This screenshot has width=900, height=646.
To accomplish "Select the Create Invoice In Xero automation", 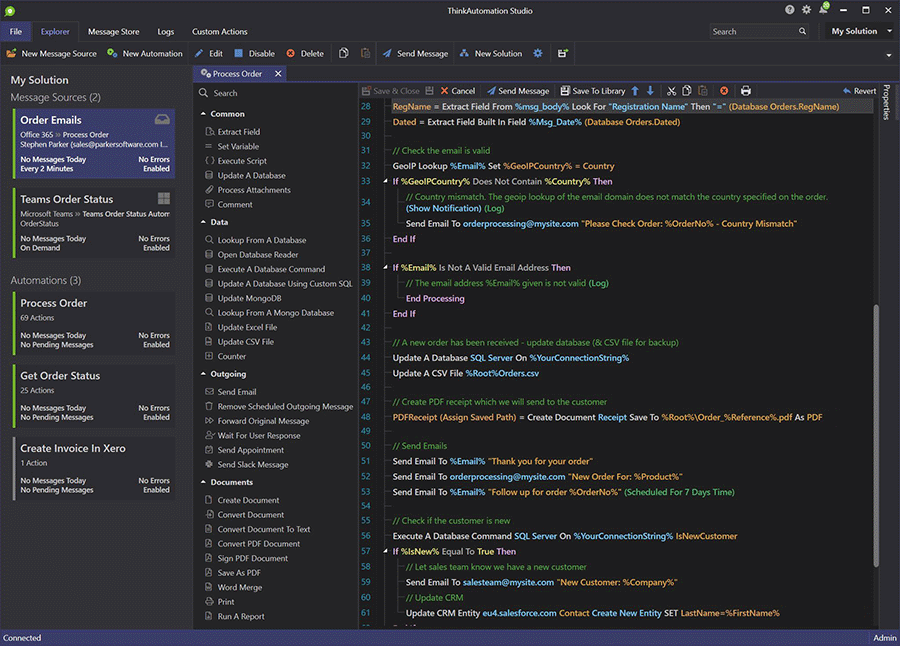I will [94, 469].
